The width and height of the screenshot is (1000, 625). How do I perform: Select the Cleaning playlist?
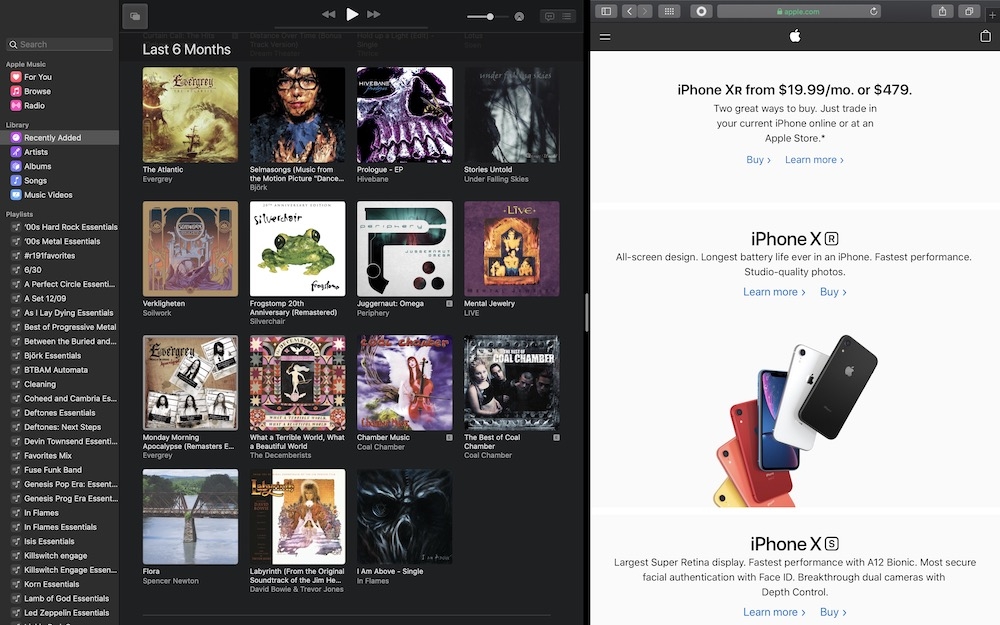pos(59,384)
